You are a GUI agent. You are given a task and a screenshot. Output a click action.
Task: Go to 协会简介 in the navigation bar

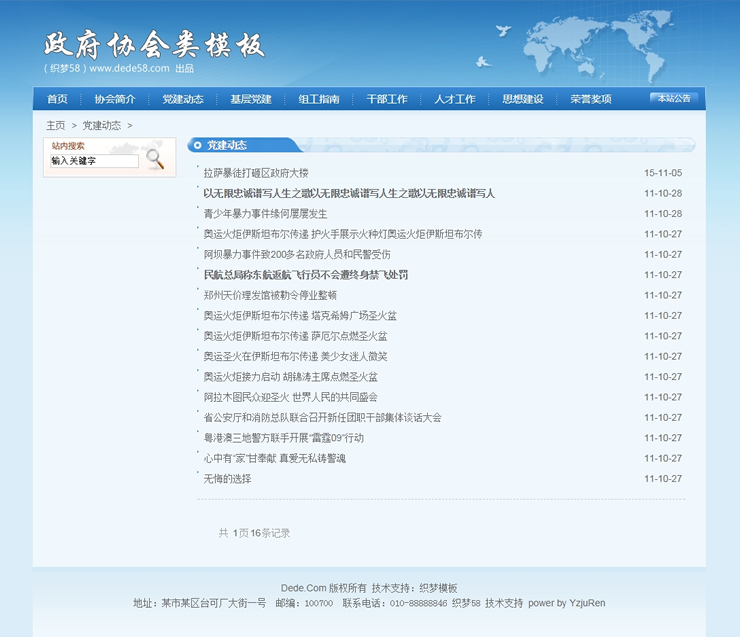point(115,99)
